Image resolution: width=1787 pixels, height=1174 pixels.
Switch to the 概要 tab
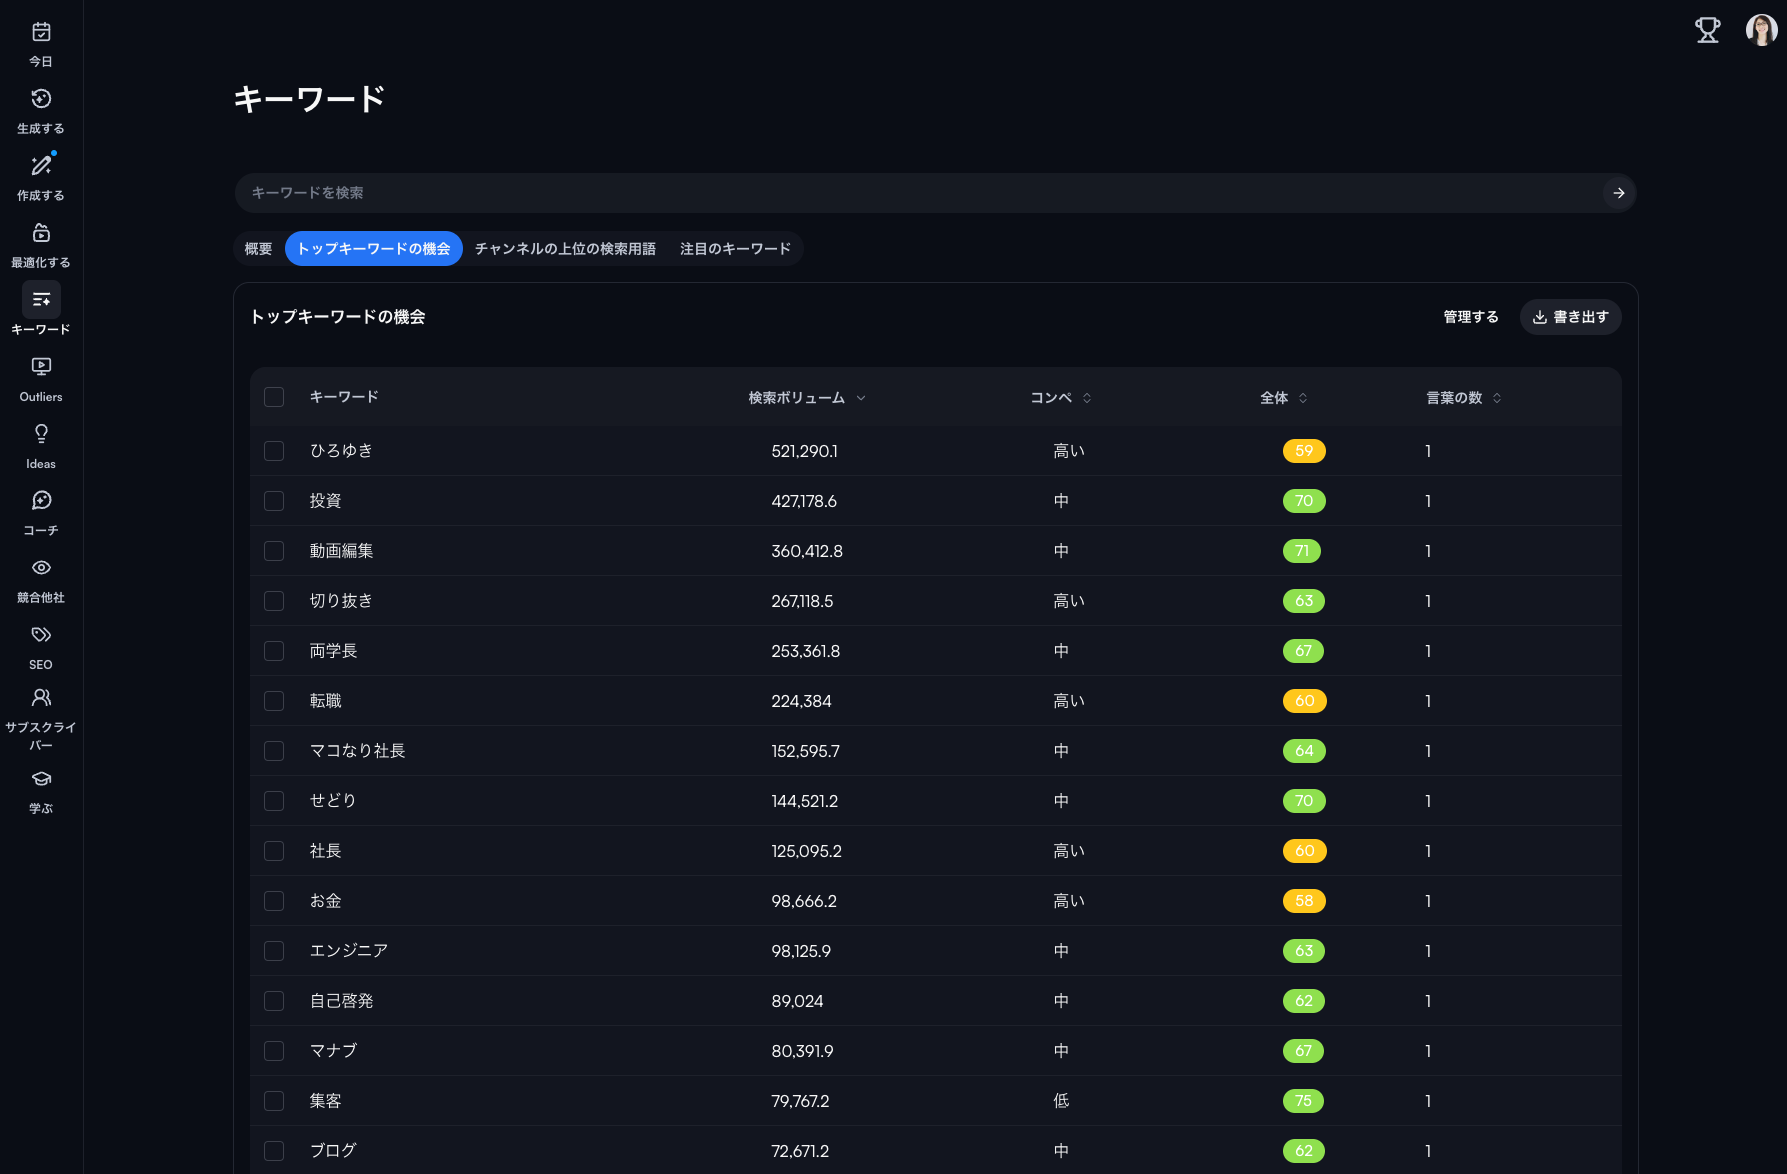coord(258,249)
